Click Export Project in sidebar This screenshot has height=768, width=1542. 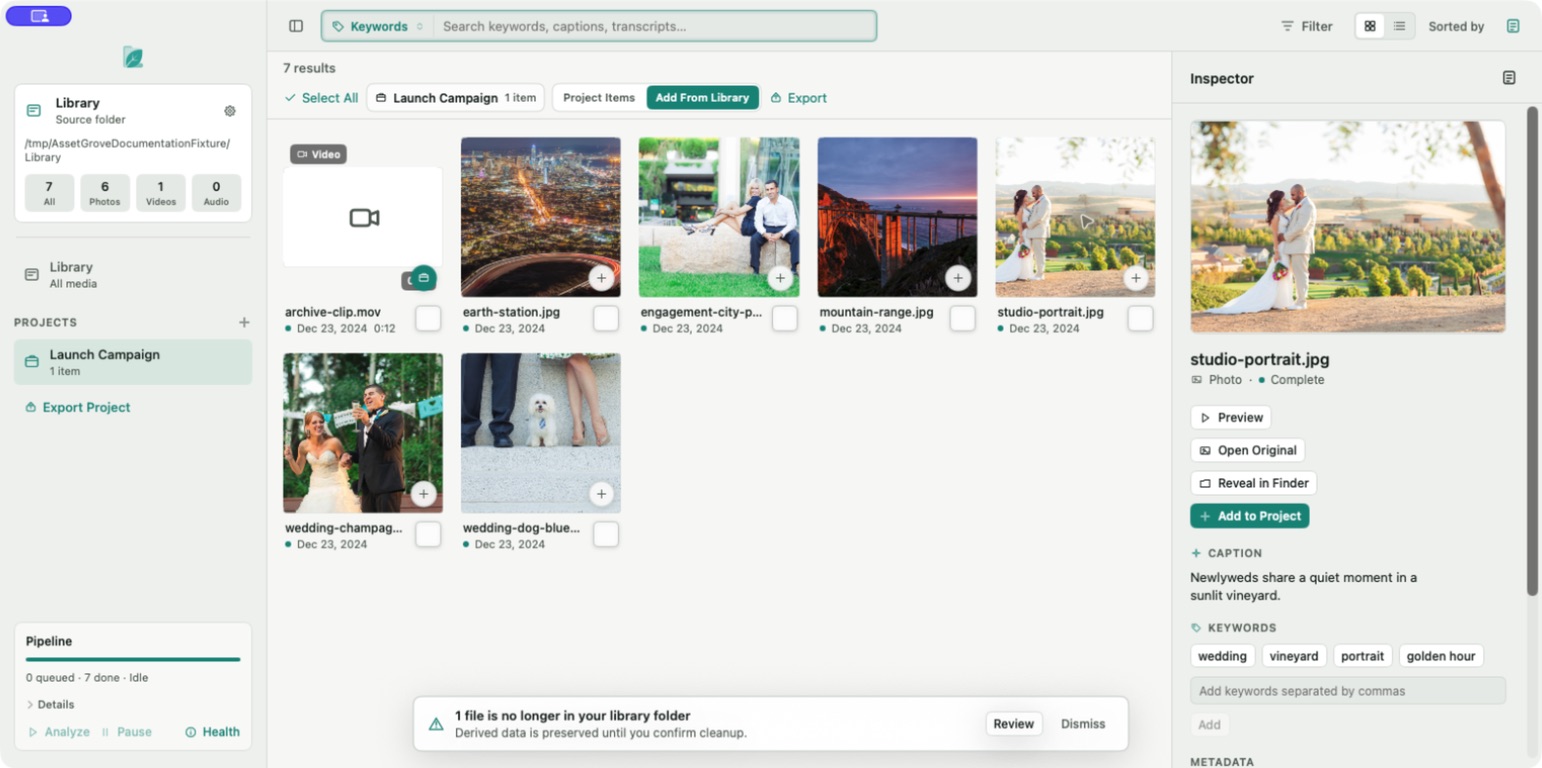coord(77,407)
